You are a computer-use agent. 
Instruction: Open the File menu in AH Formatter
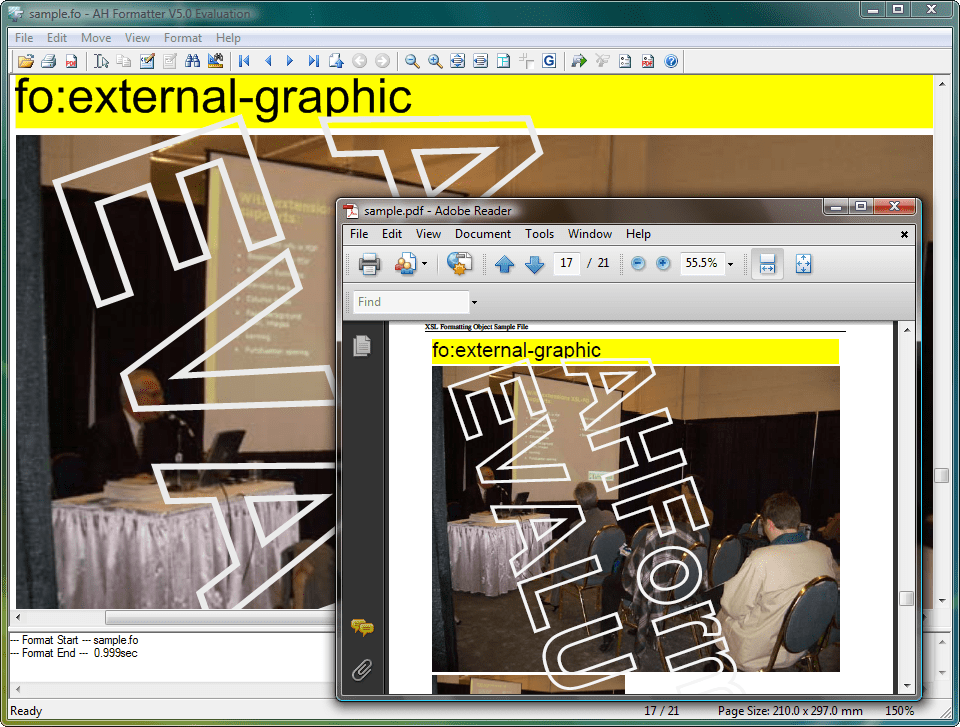pyautogui.click(x=24, y=38)
